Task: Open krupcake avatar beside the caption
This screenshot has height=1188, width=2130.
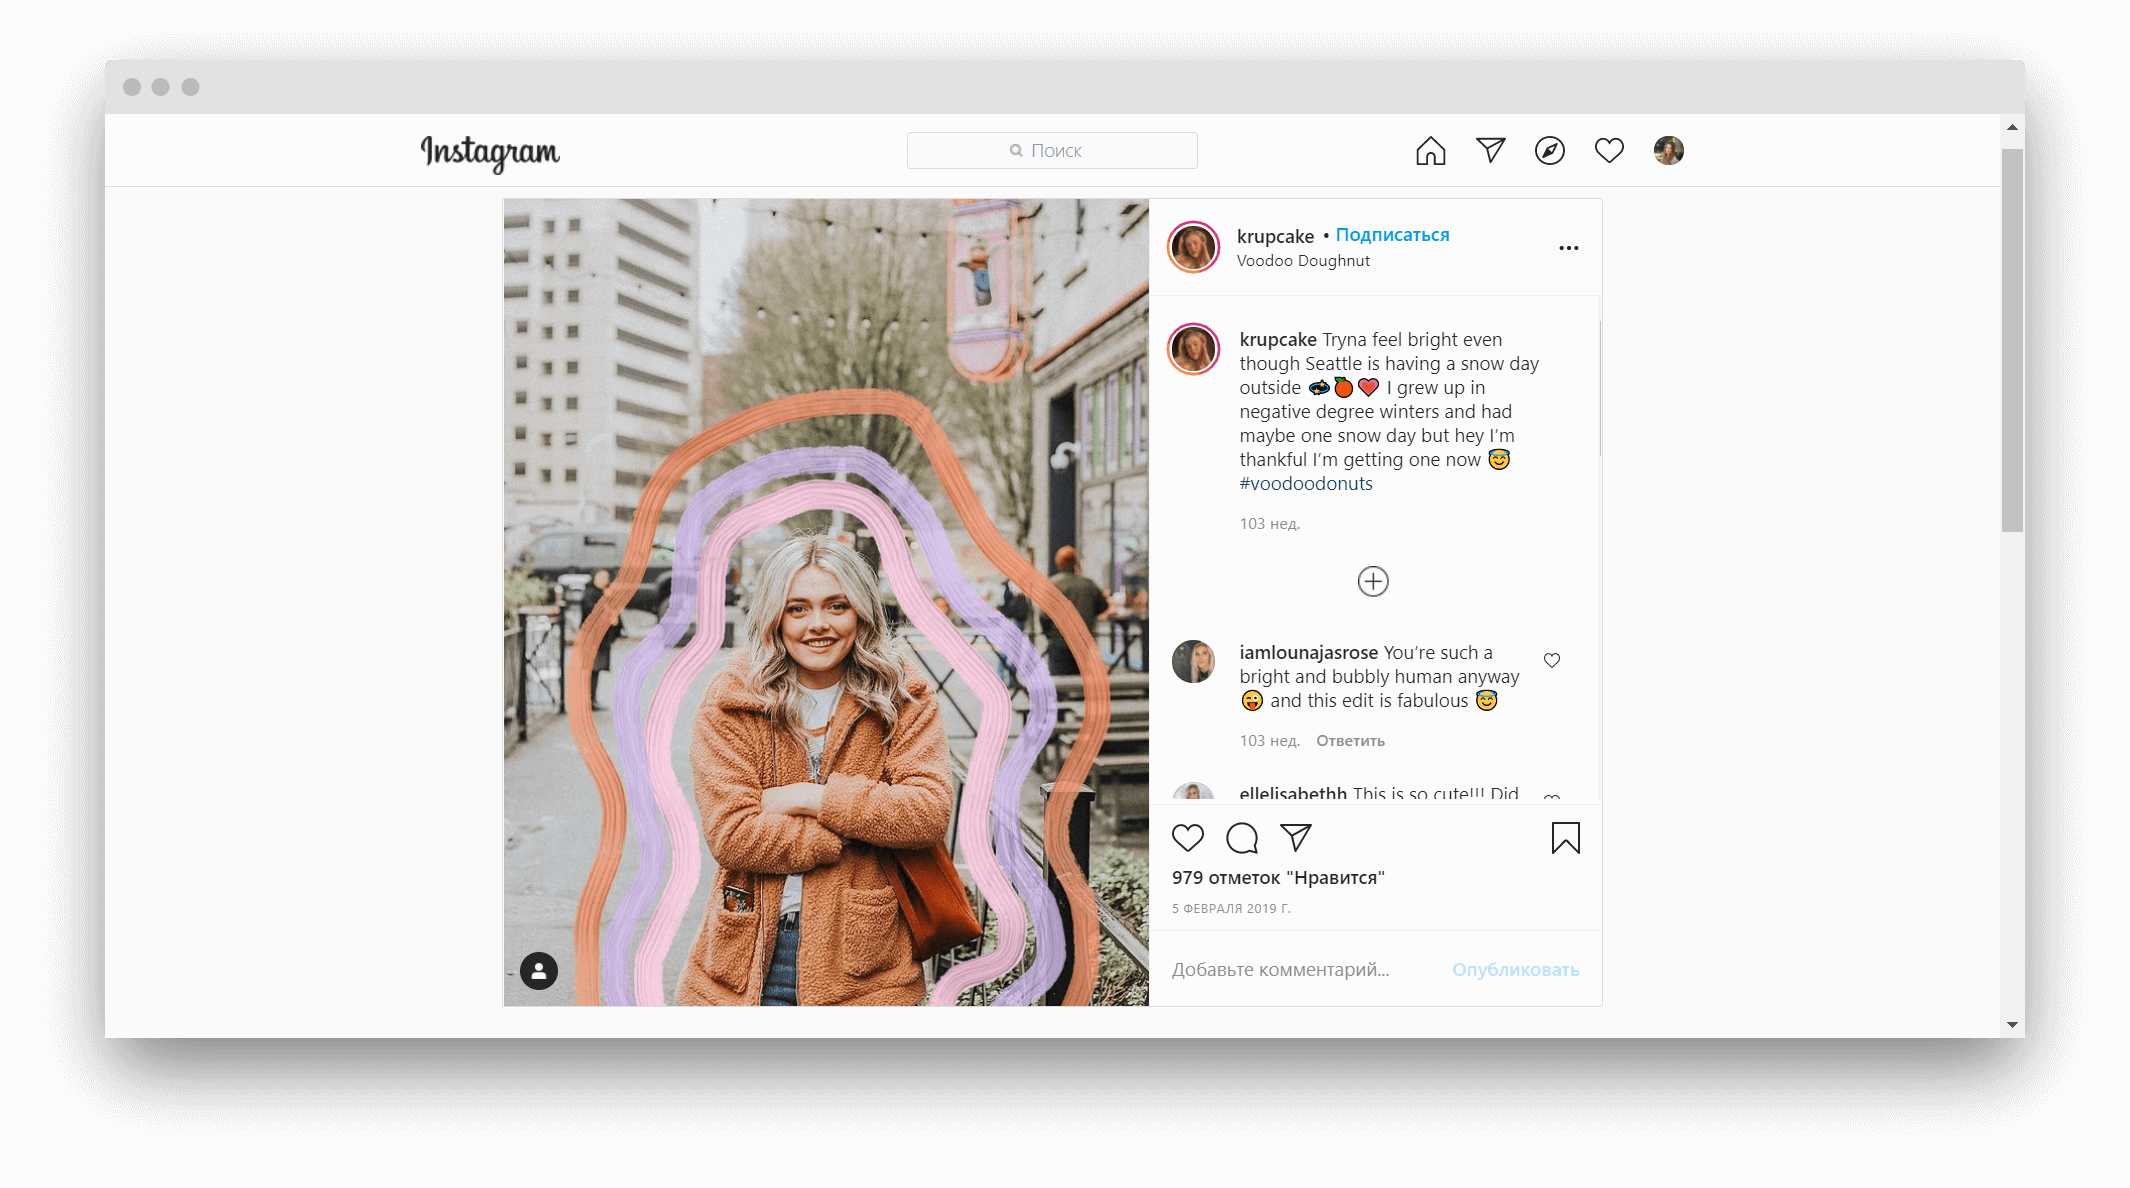Action: click(x=1193, y=349)
